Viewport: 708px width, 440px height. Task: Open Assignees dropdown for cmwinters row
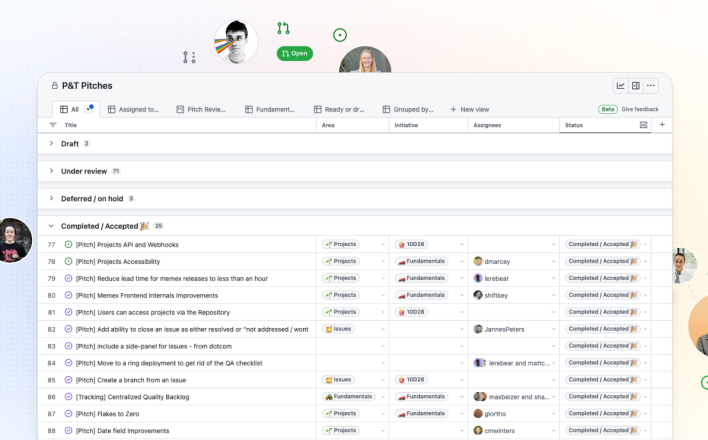point(553,431)
